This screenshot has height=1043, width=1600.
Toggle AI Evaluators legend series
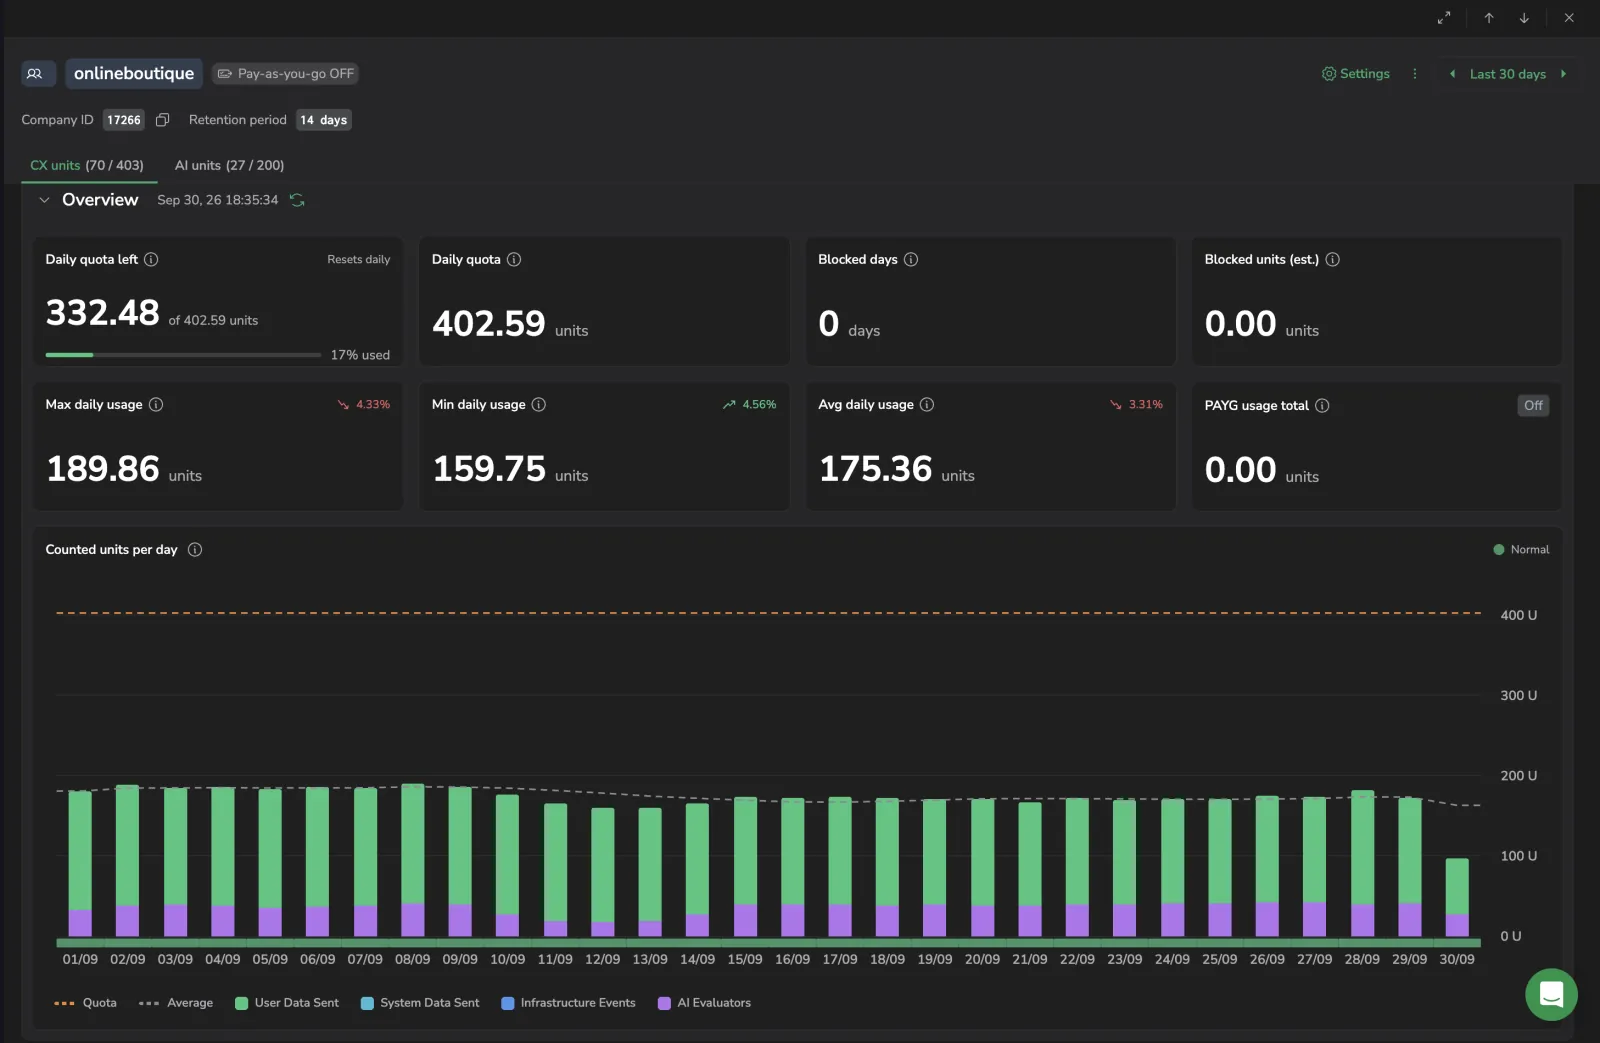(x=704, y=1003)
